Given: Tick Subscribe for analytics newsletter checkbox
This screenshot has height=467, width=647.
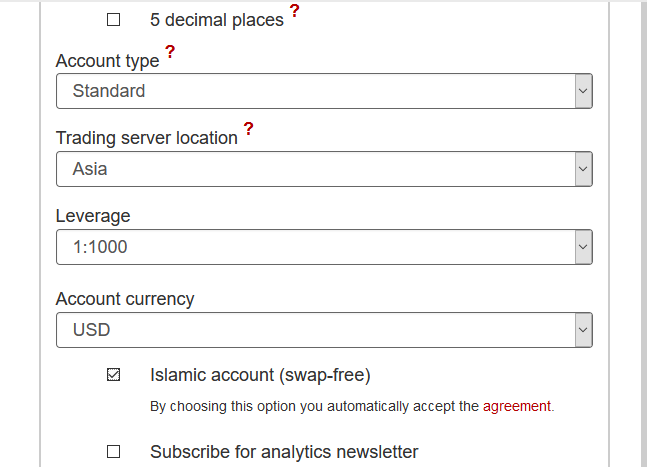Looking at the screenshot, I should coord(113,451).
